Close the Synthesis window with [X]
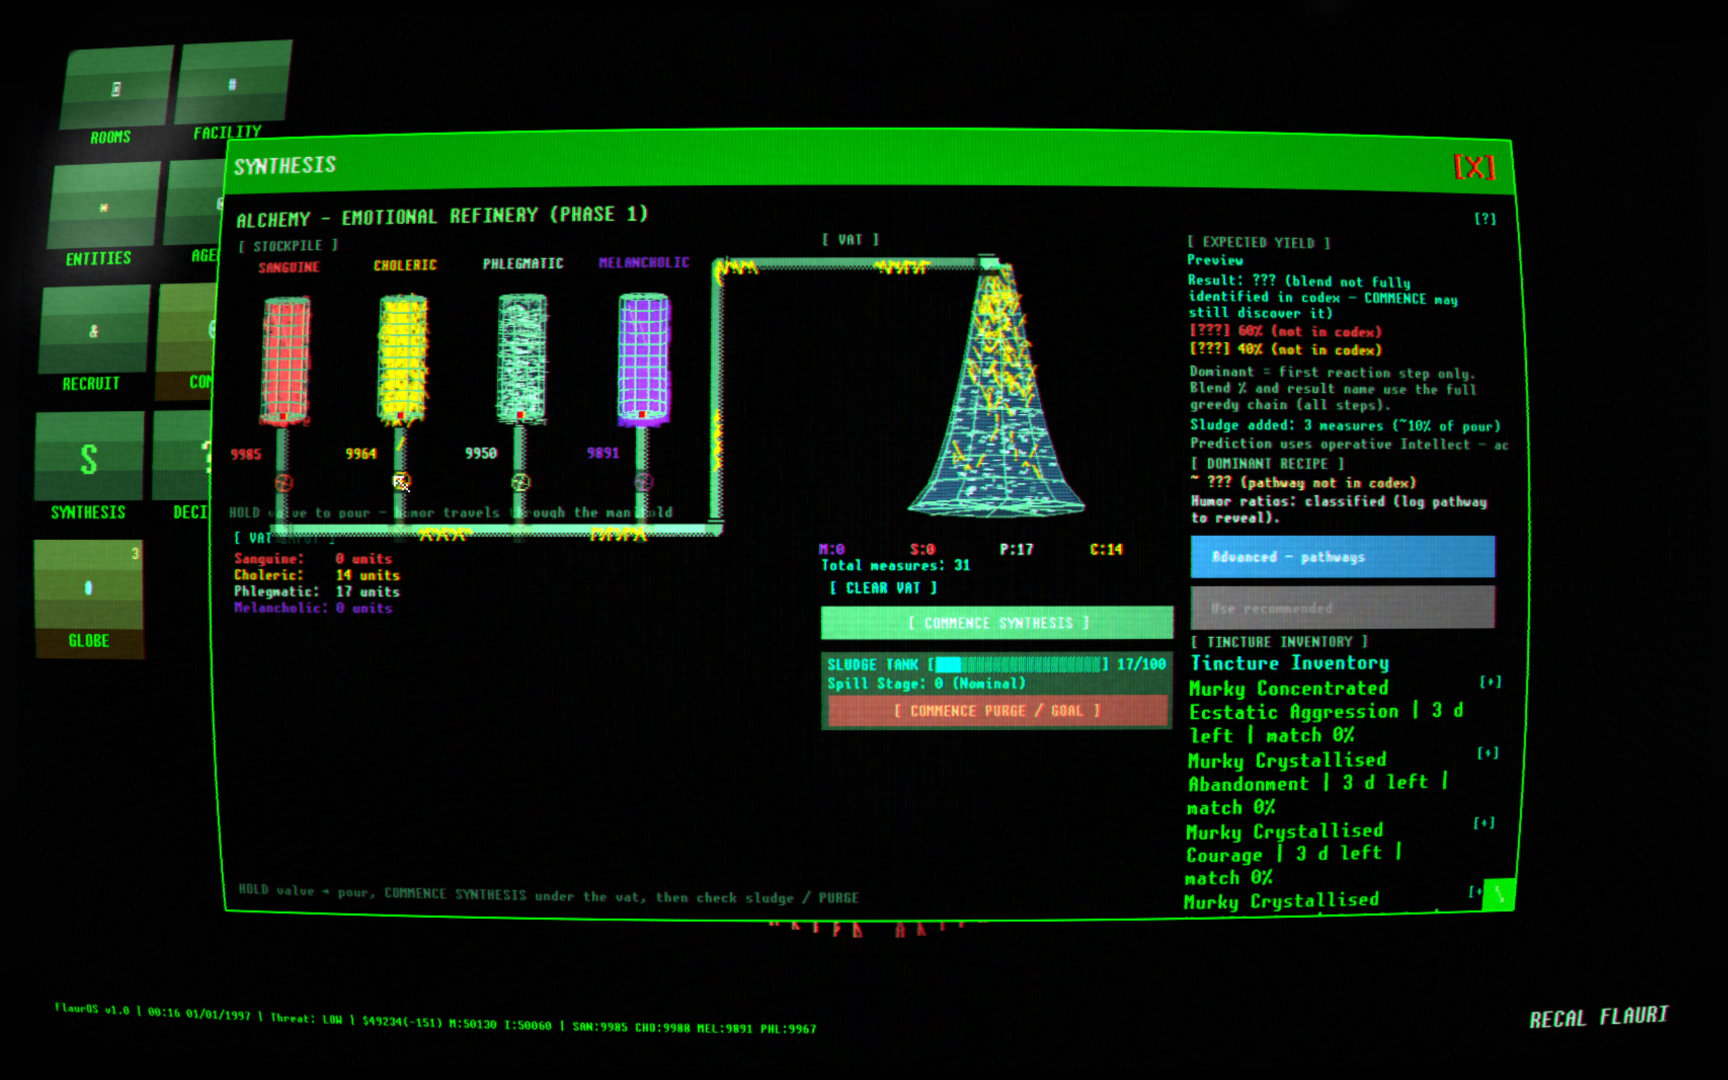Viewport: 1728px width, 1080px height. tap(1474, 167)
